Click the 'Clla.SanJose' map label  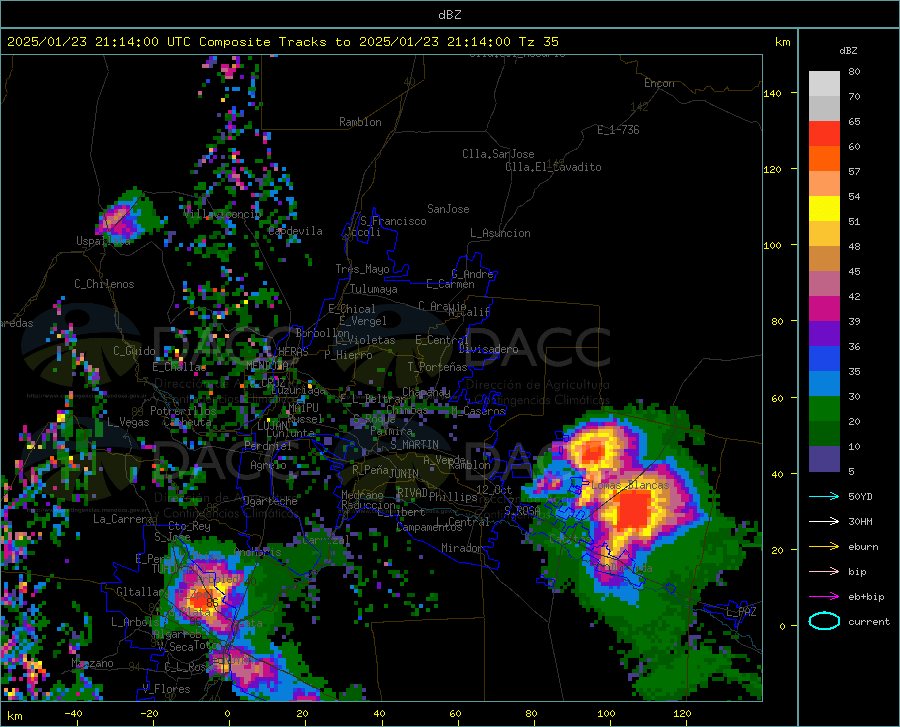click(x=498, y=154)
